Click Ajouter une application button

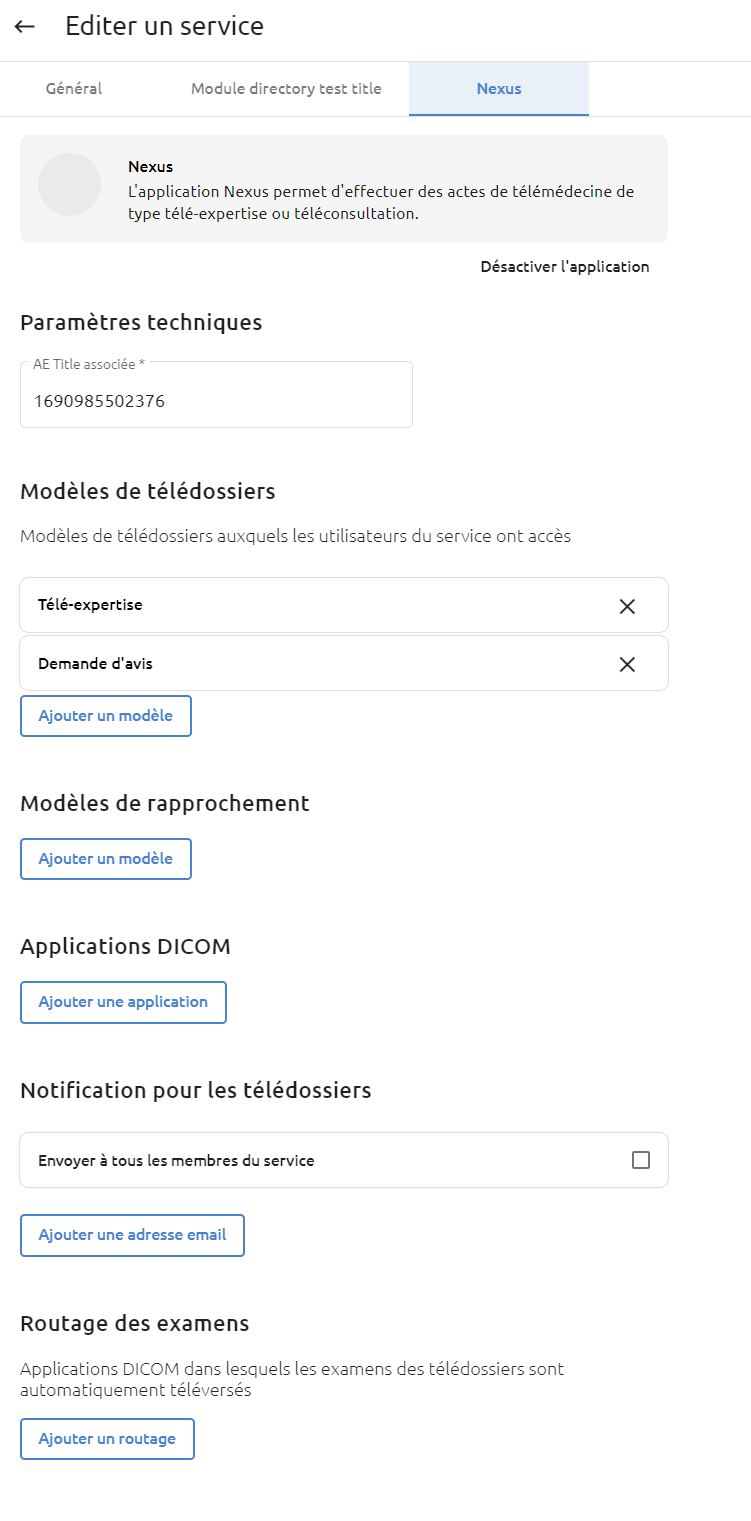(x=123, y=1002)
